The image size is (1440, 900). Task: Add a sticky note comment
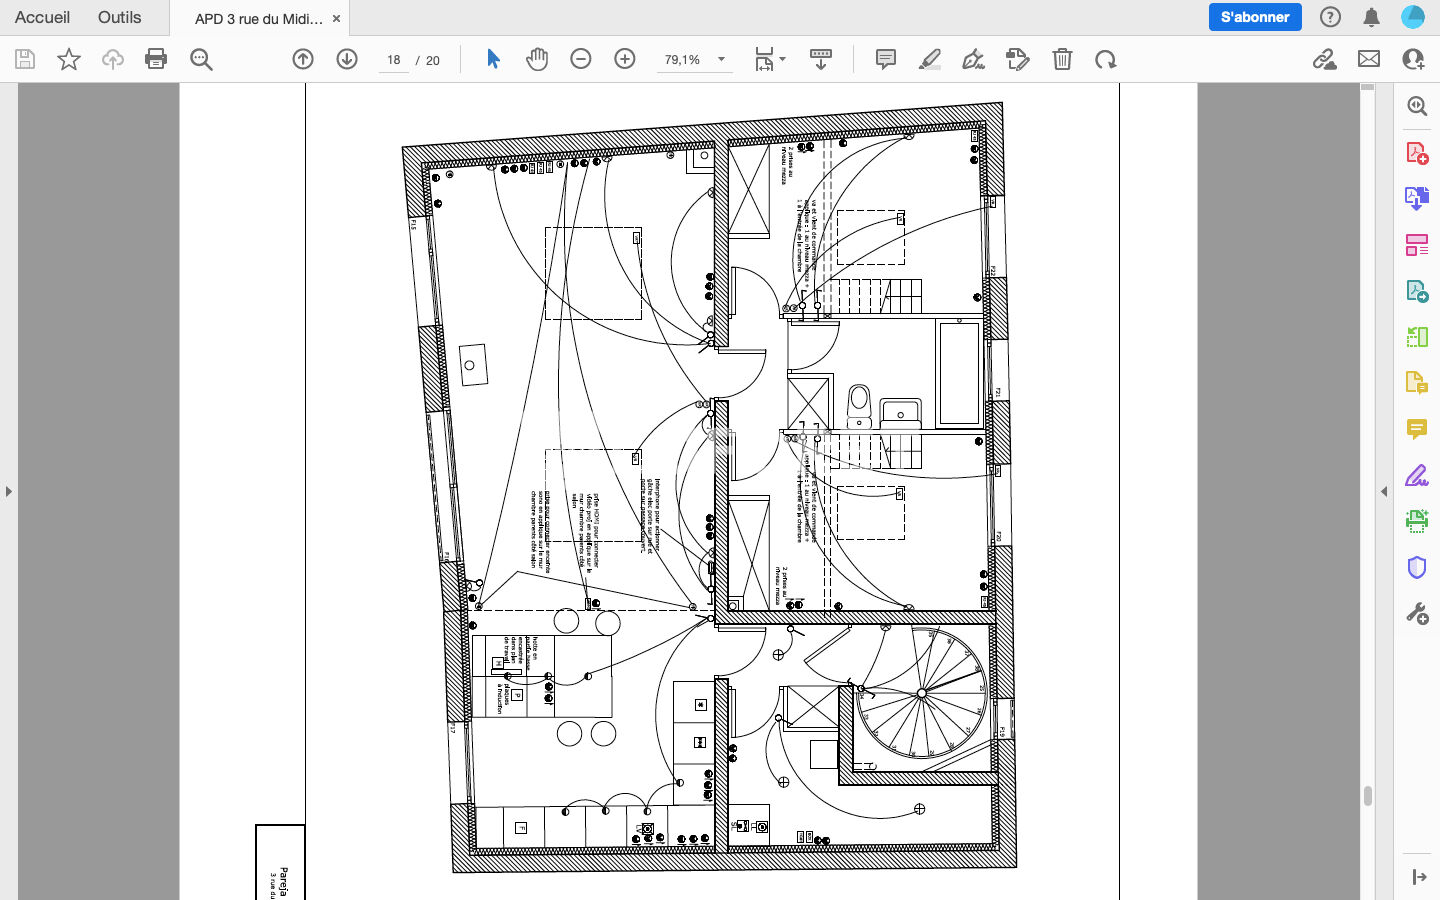pos(886,59)
